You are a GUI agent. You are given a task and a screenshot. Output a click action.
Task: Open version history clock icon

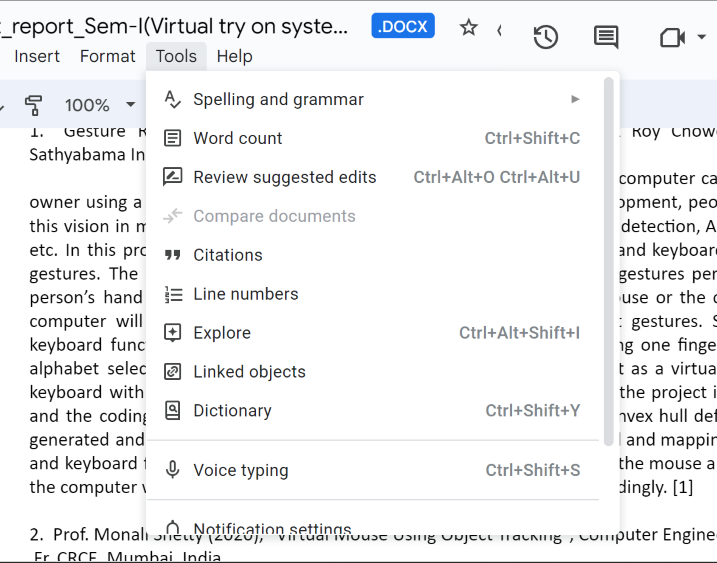545,38
